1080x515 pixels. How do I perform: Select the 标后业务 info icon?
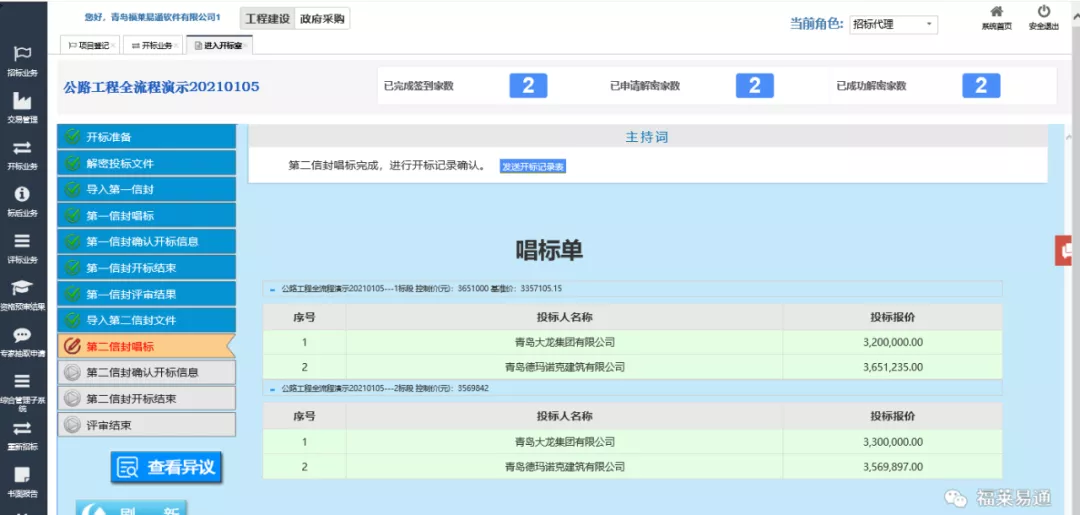(22, 195)
